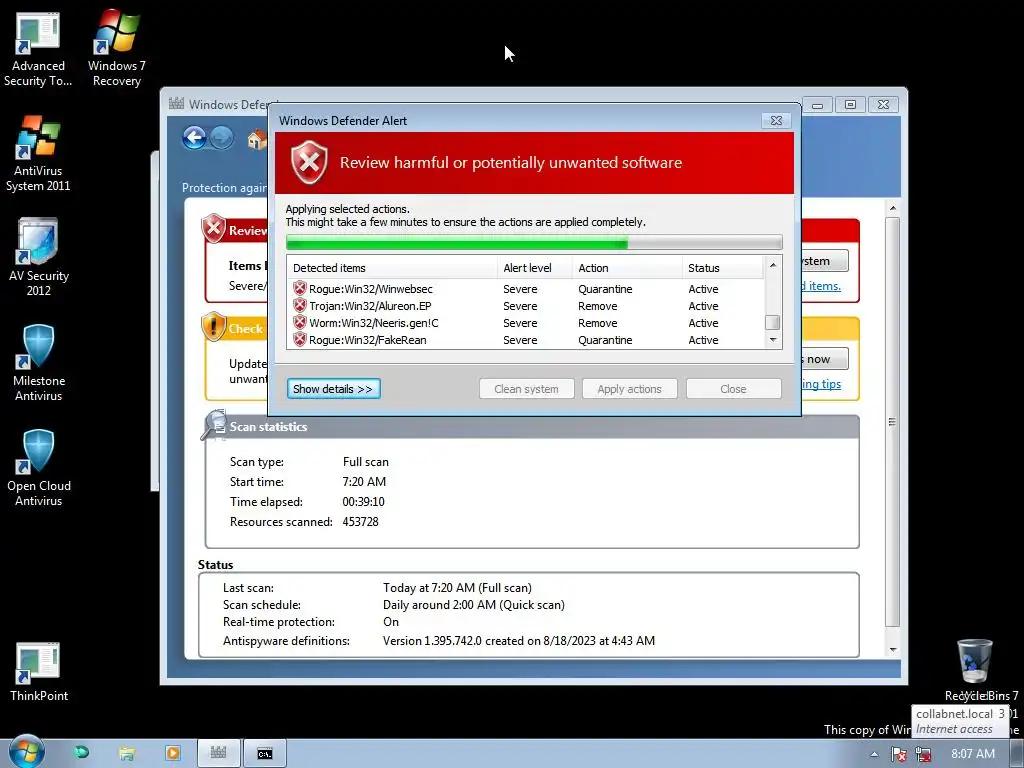The image size is (1024, 768).
Task: Open Windows 7 Recovery desktop shortcut
Action: [x=116, y=50]
